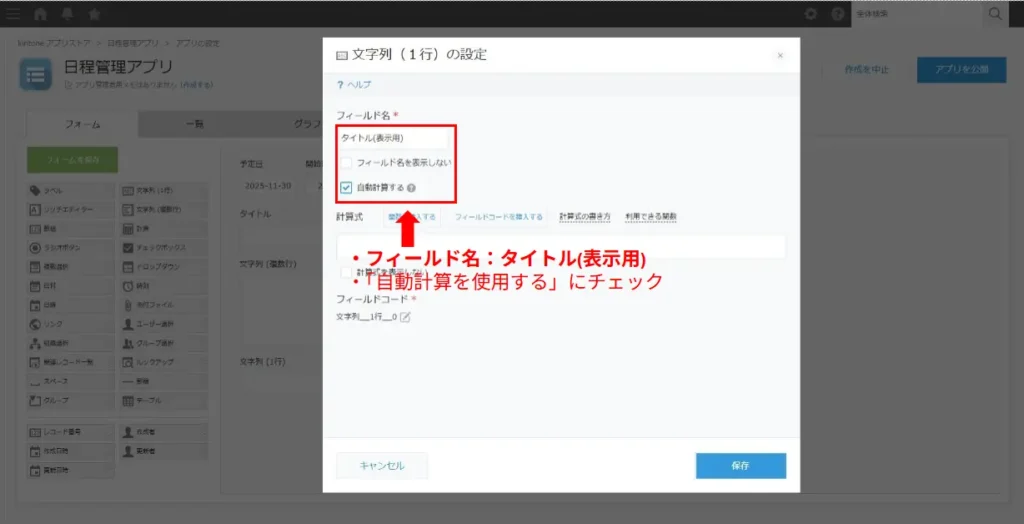Pick the ラジオボタン field in the palette
Viewport: 1024px width, 524px height.
pyautogui.click(x=71, y=248)
